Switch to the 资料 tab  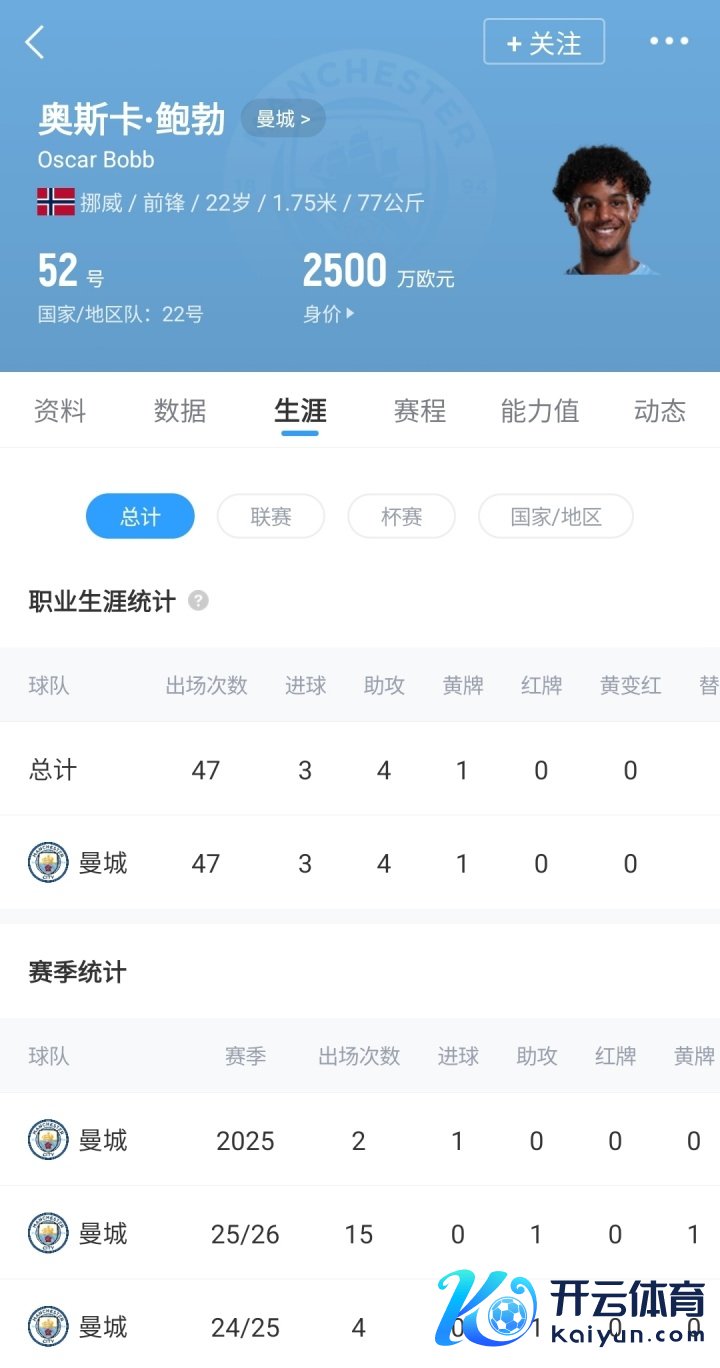pos(60,411)
